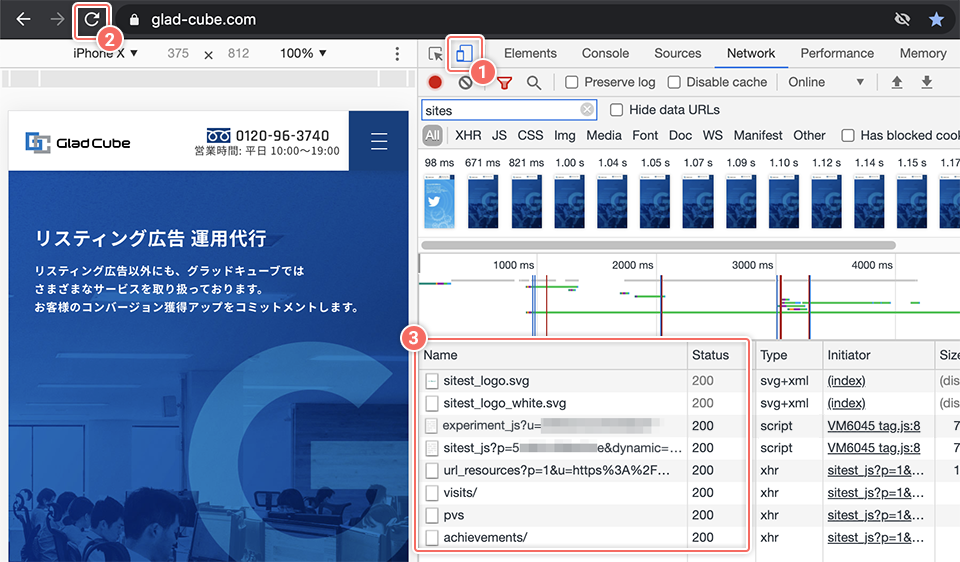Open the (index) initiator link for sitest_logo.svg
Image resolution: width=960 pixels, height=562 pixels.
coord(846,381)
